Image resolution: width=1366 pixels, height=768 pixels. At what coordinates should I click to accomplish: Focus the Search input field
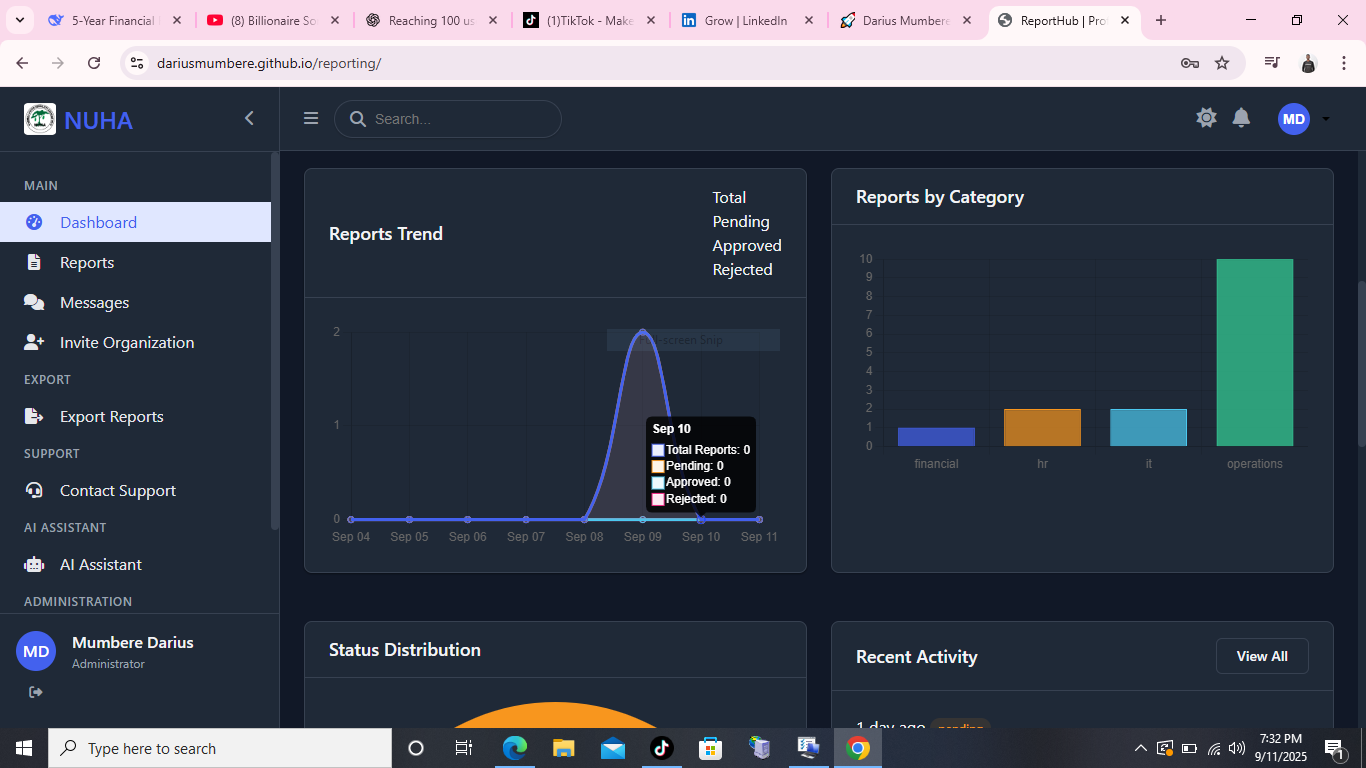[x=448, y=119]
